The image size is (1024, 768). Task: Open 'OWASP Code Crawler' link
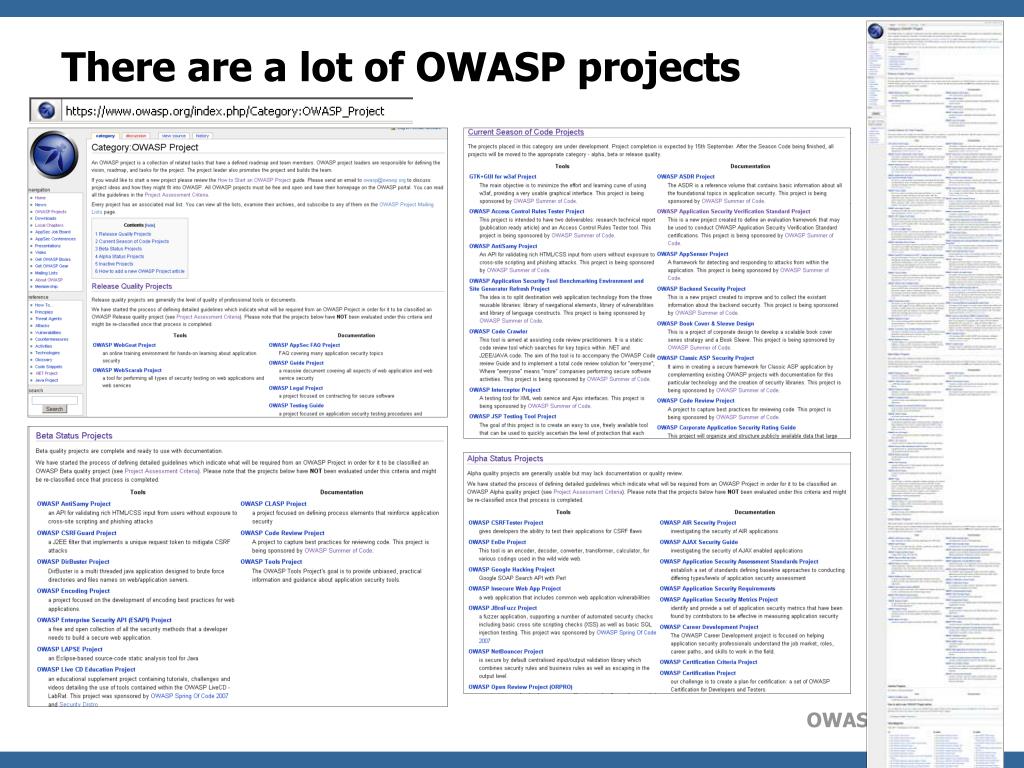[x=498, y=331]
